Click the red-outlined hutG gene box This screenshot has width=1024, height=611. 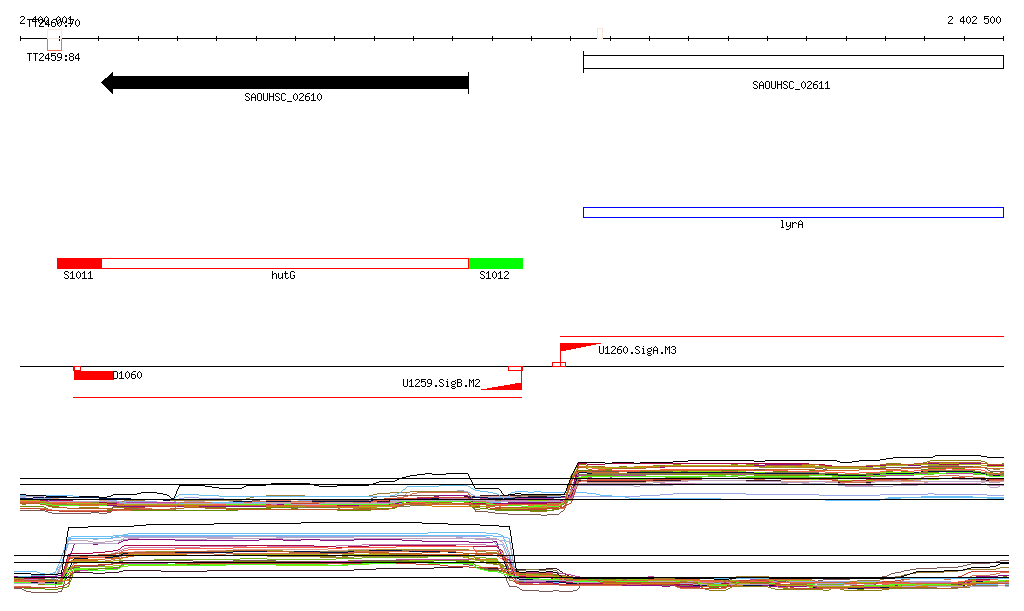[x=285, y=263]
